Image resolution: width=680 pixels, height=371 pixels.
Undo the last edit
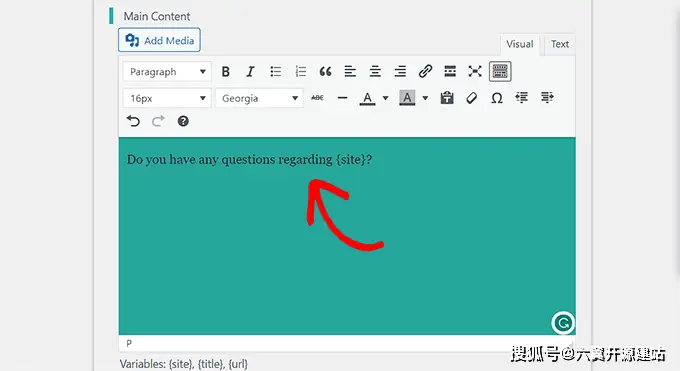[133, 121]
